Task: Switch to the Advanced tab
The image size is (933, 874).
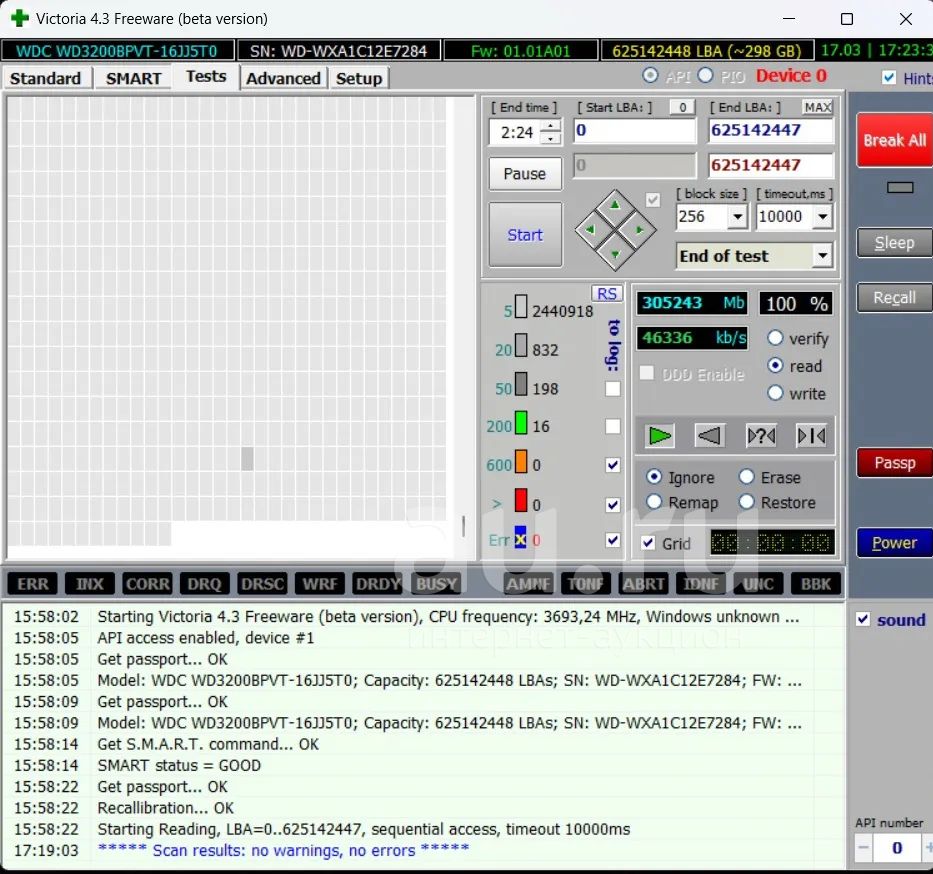Action: (x=283, y=79)
